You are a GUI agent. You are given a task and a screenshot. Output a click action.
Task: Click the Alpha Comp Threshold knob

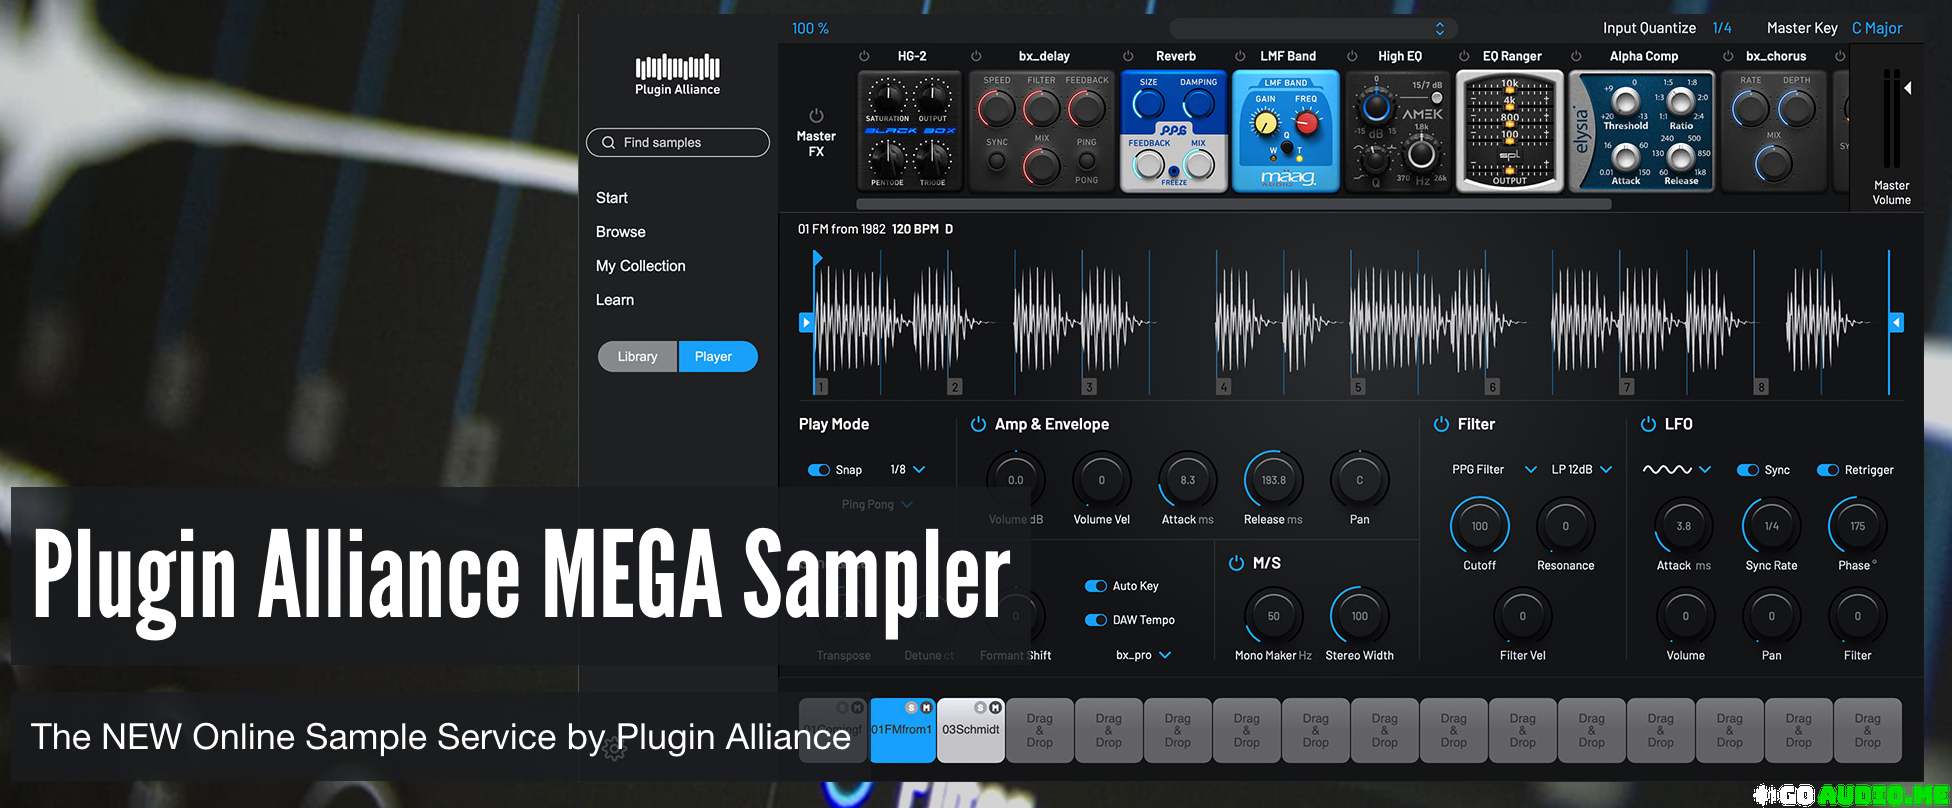pos(1625,101)
